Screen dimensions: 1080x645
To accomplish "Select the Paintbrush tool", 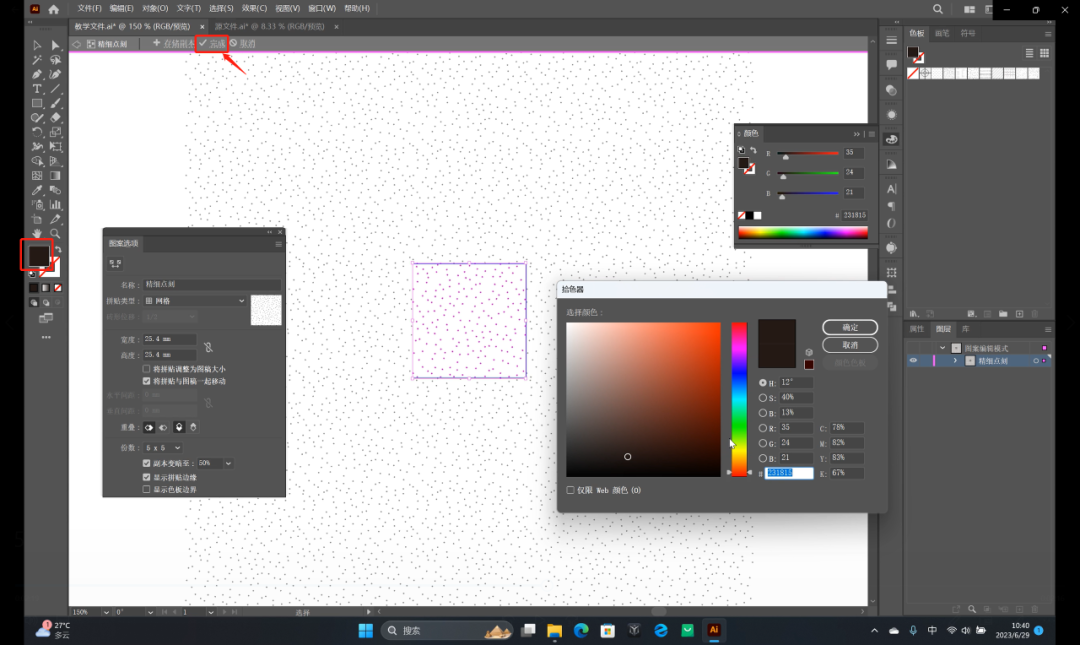I will [55, 103].
